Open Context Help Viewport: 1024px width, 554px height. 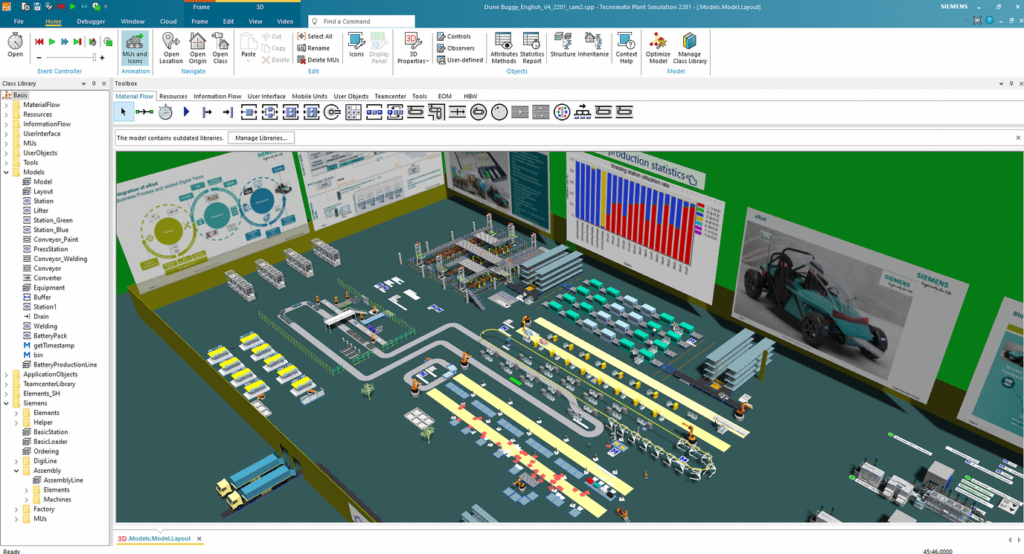click(x=626, y=48)
